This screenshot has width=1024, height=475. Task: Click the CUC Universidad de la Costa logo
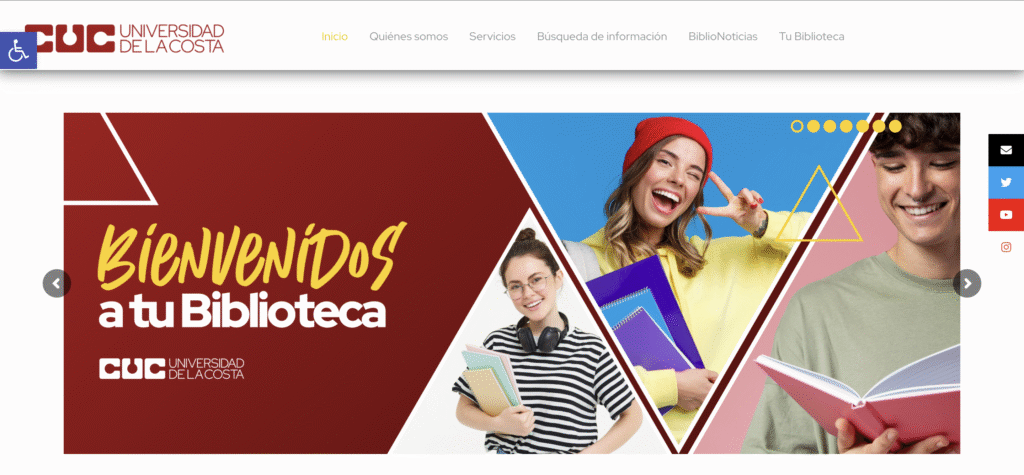coord(124,38)
